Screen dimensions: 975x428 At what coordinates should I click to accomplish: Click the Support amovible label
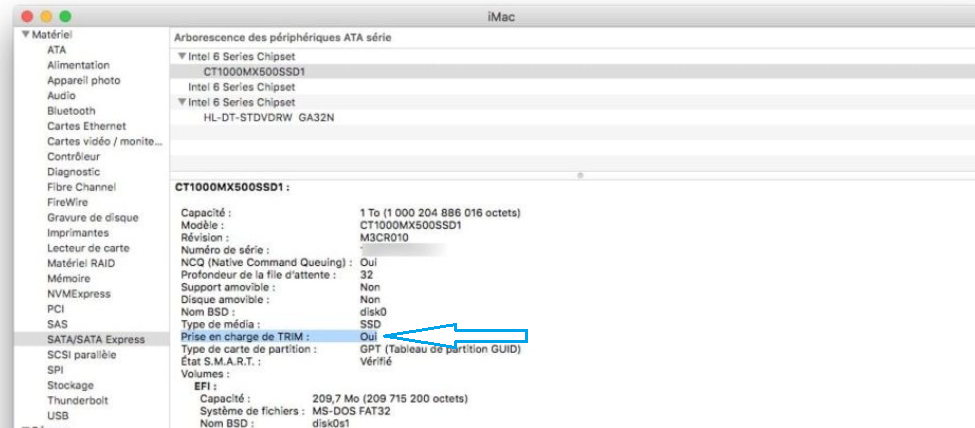point(228,287)
